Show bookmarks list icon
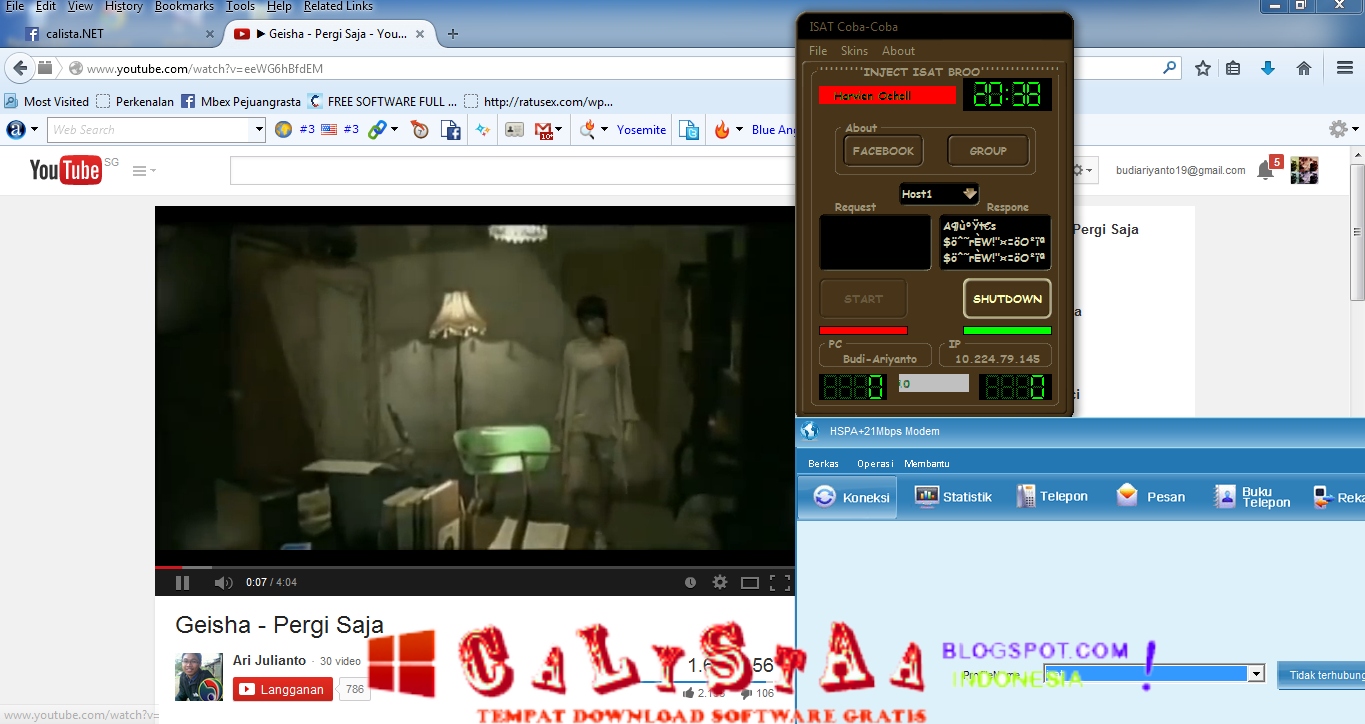 pyautogui.click(x=1233, y=69)
